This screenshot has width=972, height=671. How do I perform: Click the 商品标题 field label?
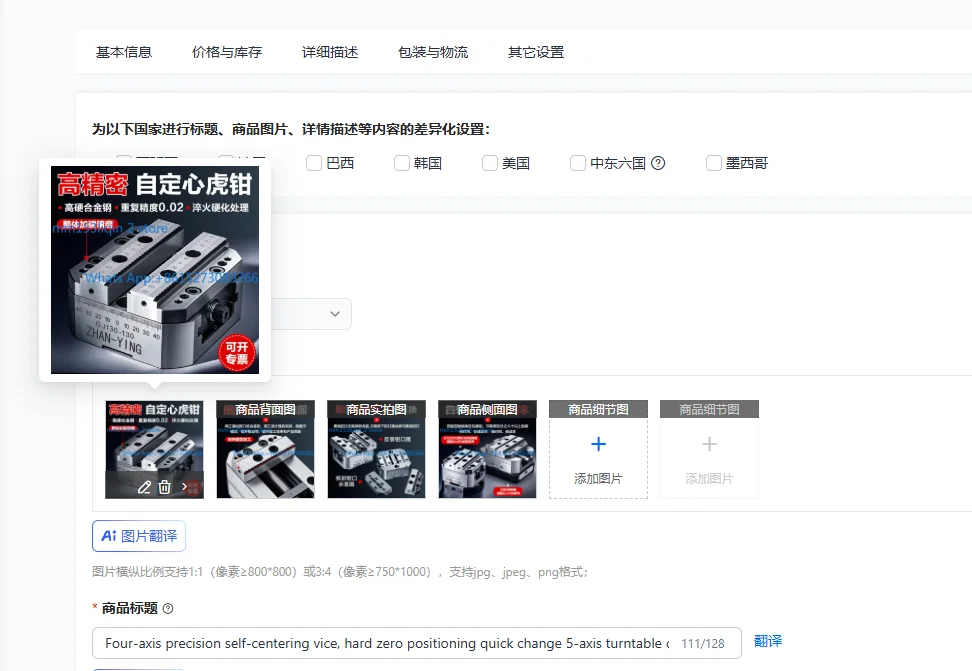(x=130, y=608)
